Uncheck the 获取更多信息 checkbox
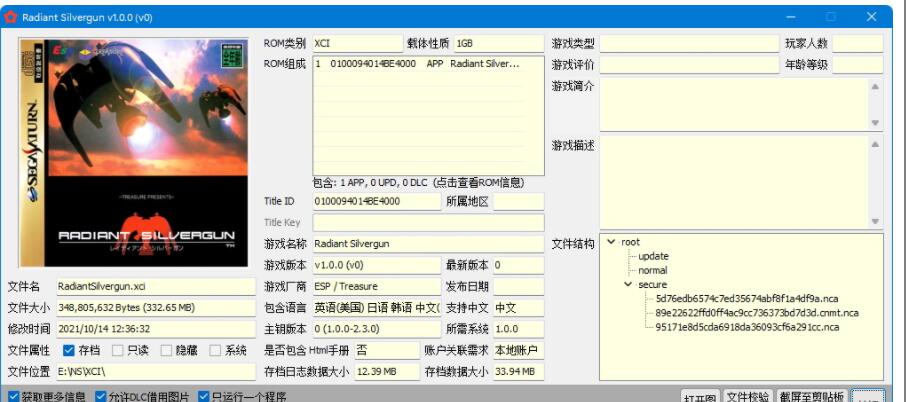906x402 pixels. point(14,397)
